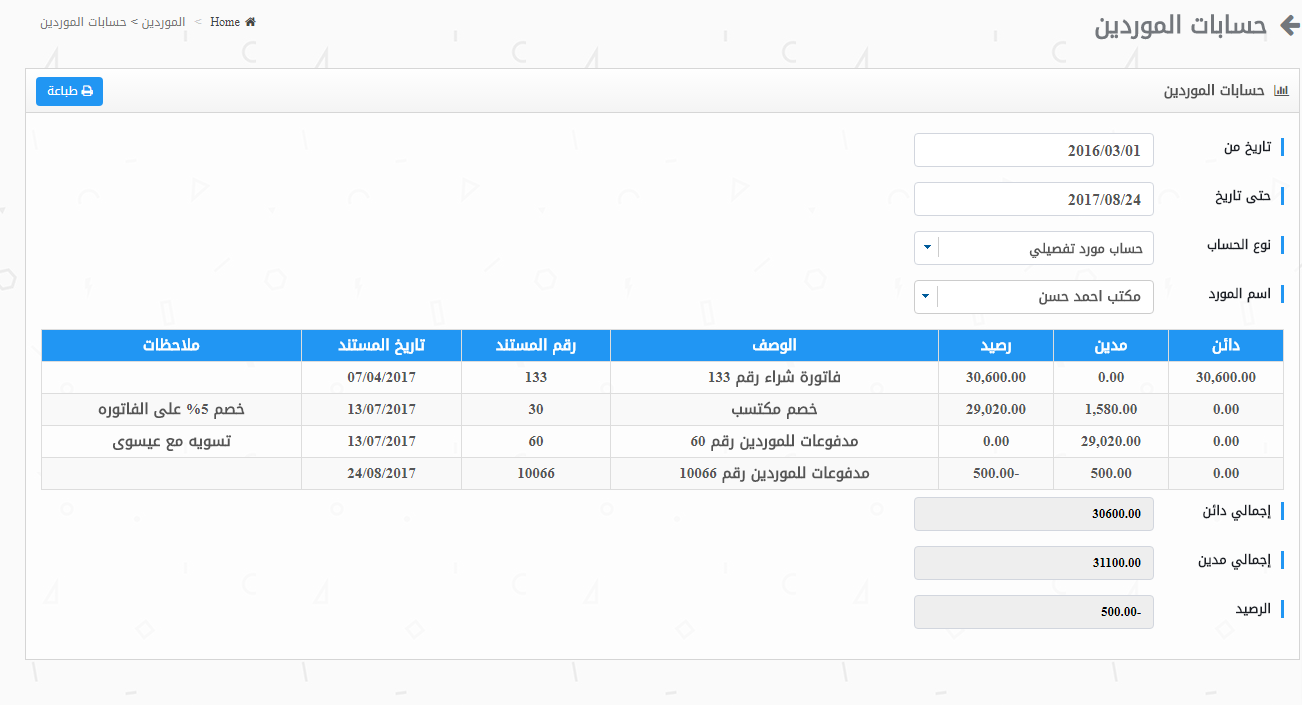This screenshot has height=705, width=1302.
Task: Click the مدين column header
Action: click(1110, 346)
